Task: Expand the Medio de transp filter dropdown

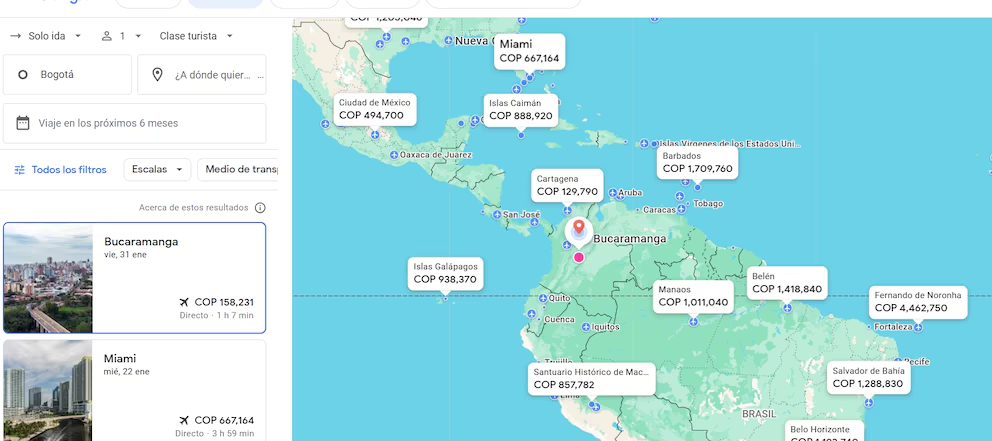Action: (x=238, y=170)
